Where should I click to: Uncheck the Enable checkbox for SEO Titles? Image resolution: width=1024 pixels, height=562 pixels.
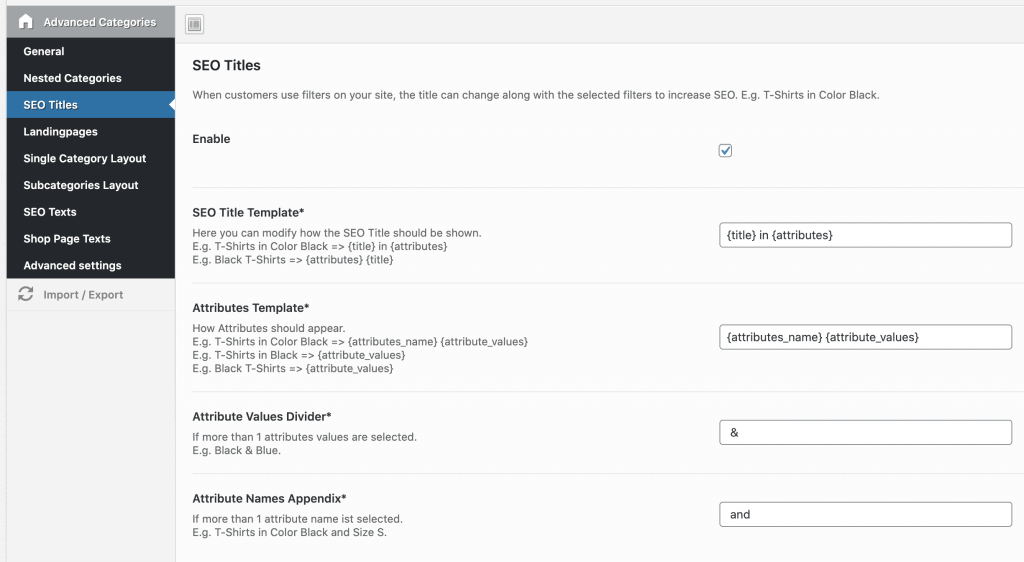pyautogui.click(x=726, y=151)
